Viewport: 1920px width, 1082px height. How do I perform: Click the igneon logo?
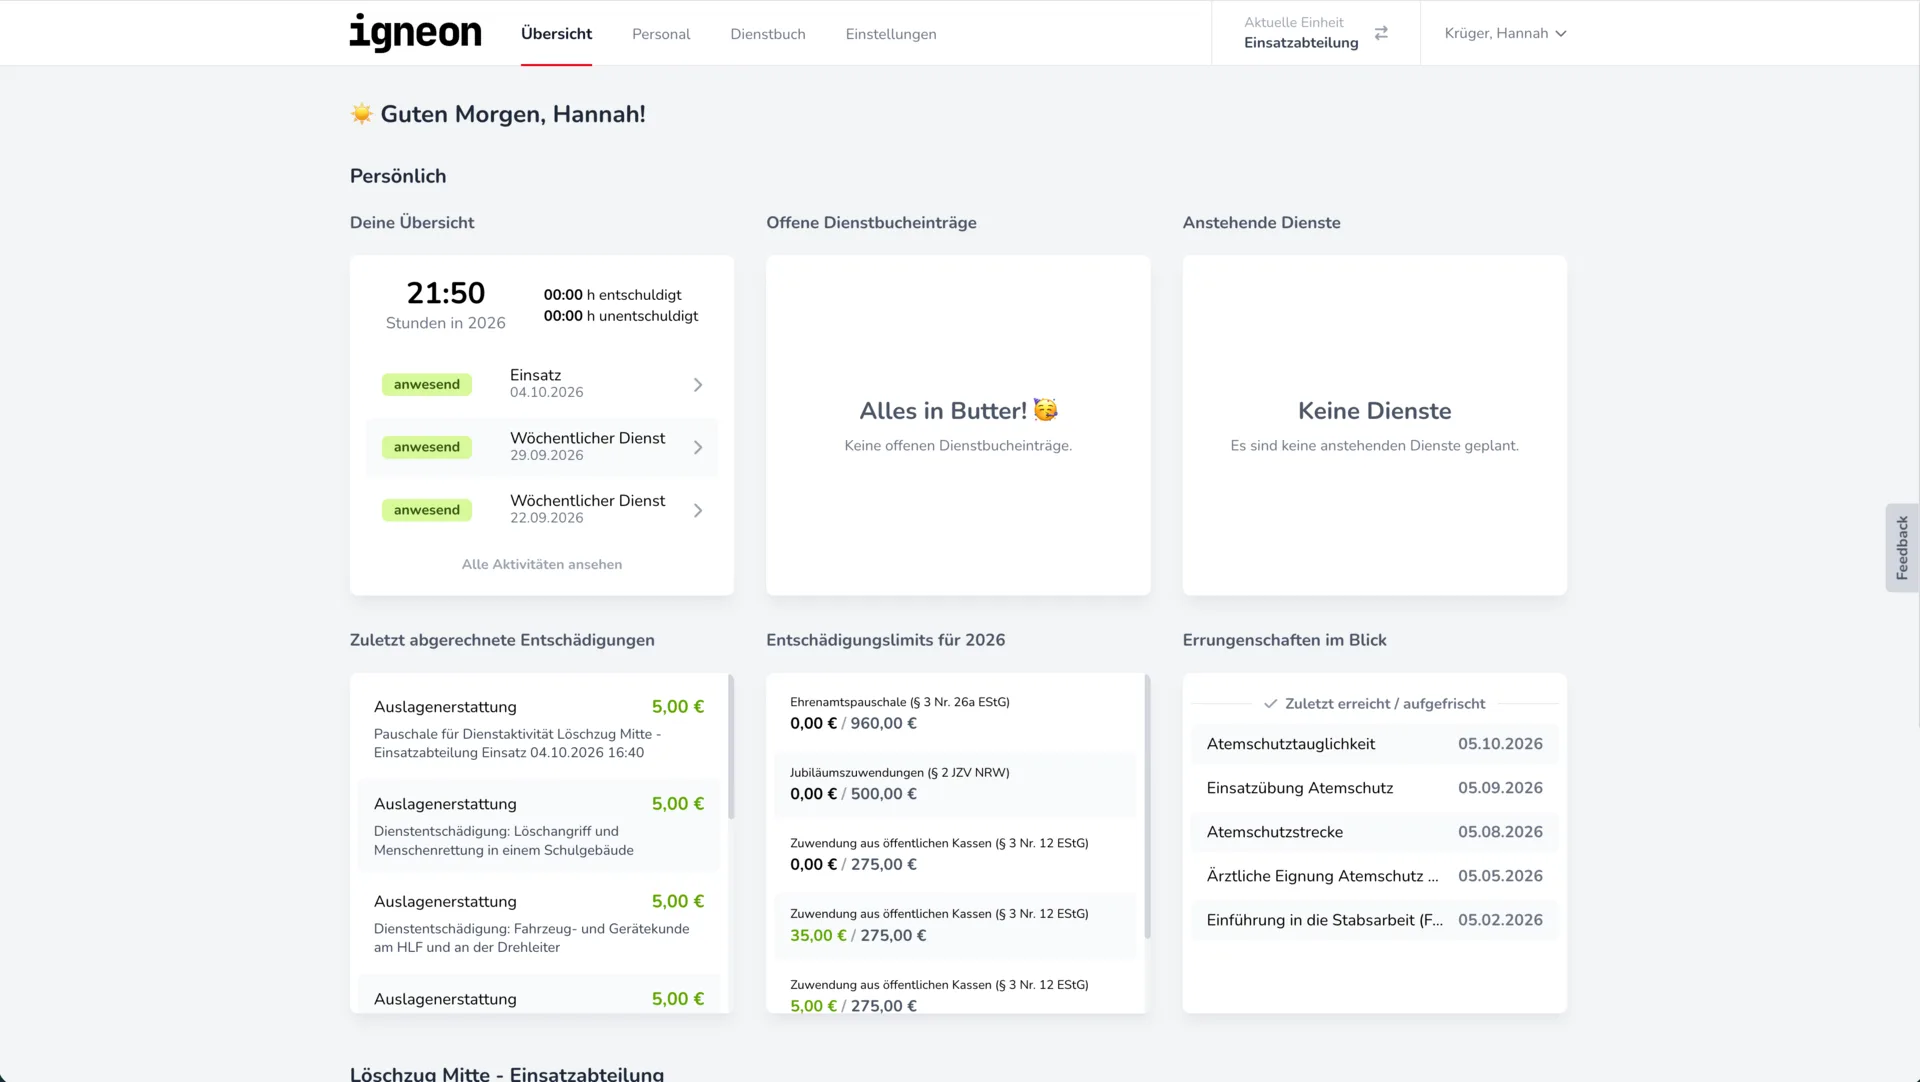point(415,33)
